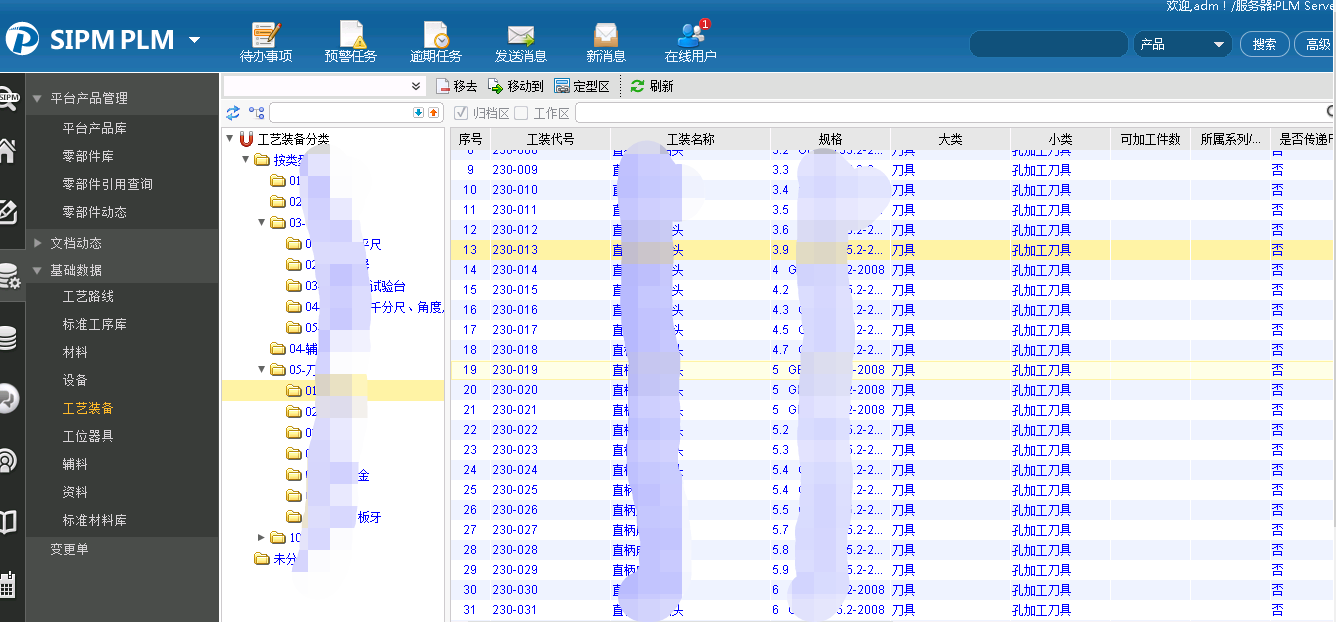This screenshot has height=622, width=1336.
Task: Select 标准材料库 in the sidebar menu
Action: (94, 521)
